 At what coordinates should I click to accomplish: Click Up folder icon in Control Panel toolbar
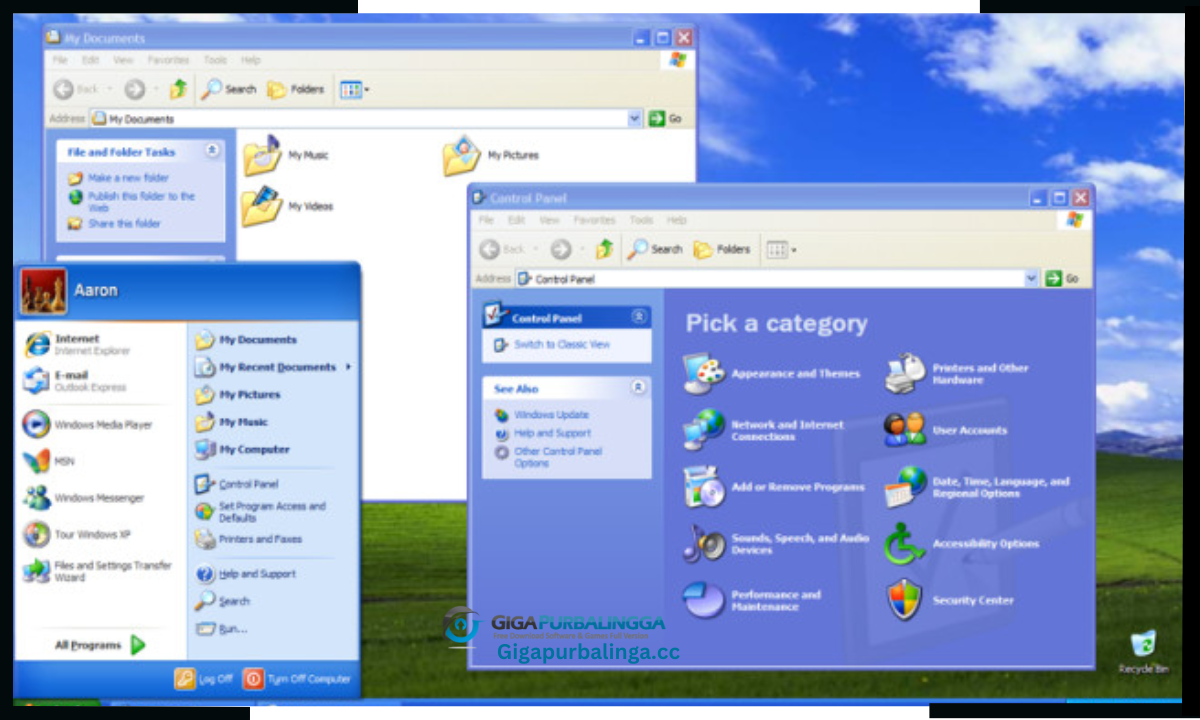point(605,249)
